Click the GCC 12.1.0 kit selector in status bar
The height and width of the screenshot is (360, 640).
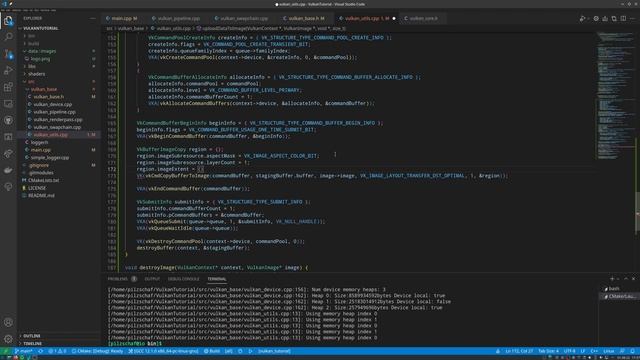point(163,351)
